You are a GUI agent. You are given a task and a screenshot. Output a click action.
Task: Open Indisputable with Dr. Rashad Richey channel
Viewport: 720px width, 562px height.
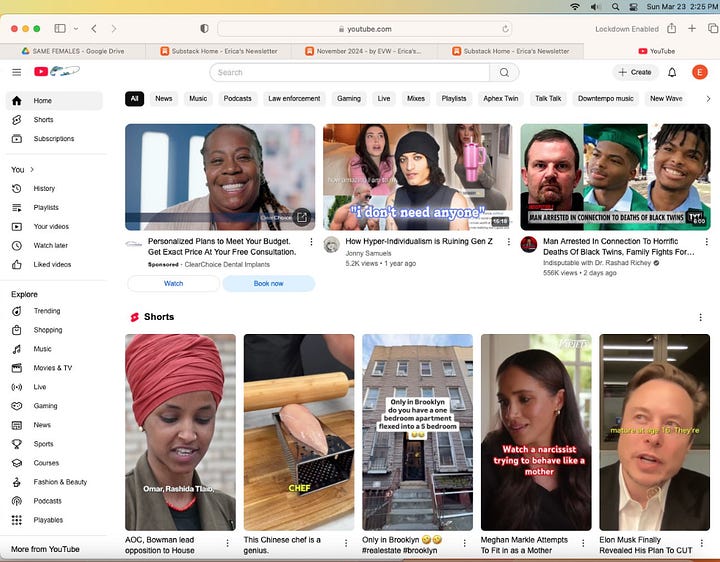pyautogui.click(x=597, y=263)
